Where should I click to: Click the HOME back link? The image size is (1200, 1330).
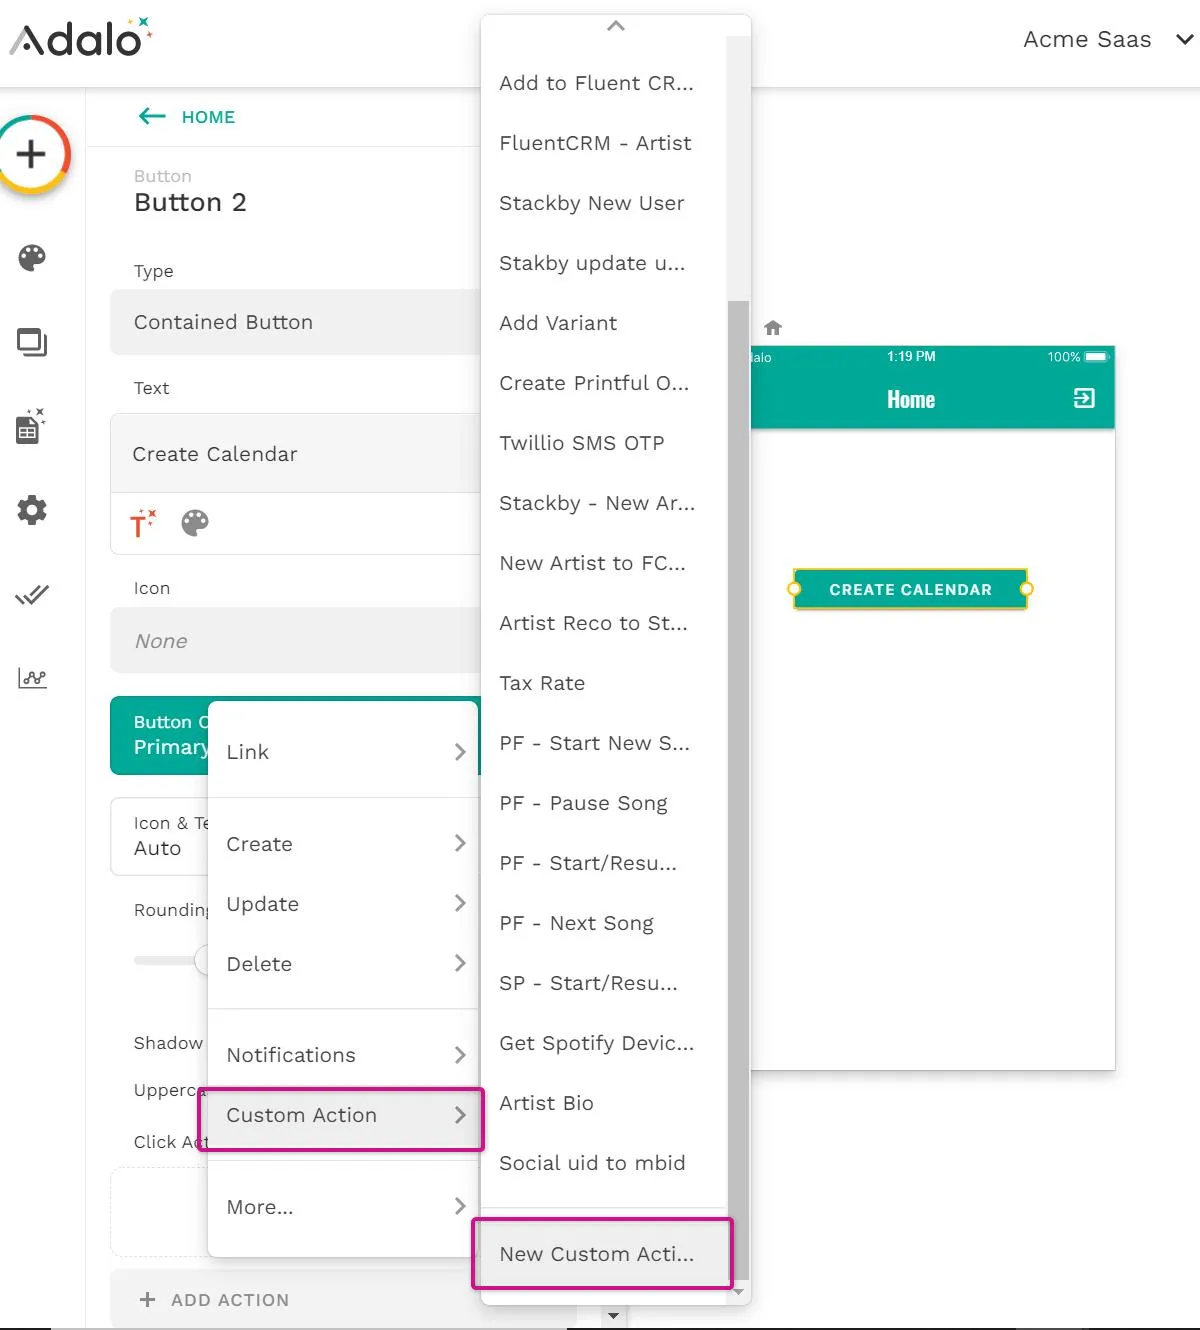(x=208, y=117)
